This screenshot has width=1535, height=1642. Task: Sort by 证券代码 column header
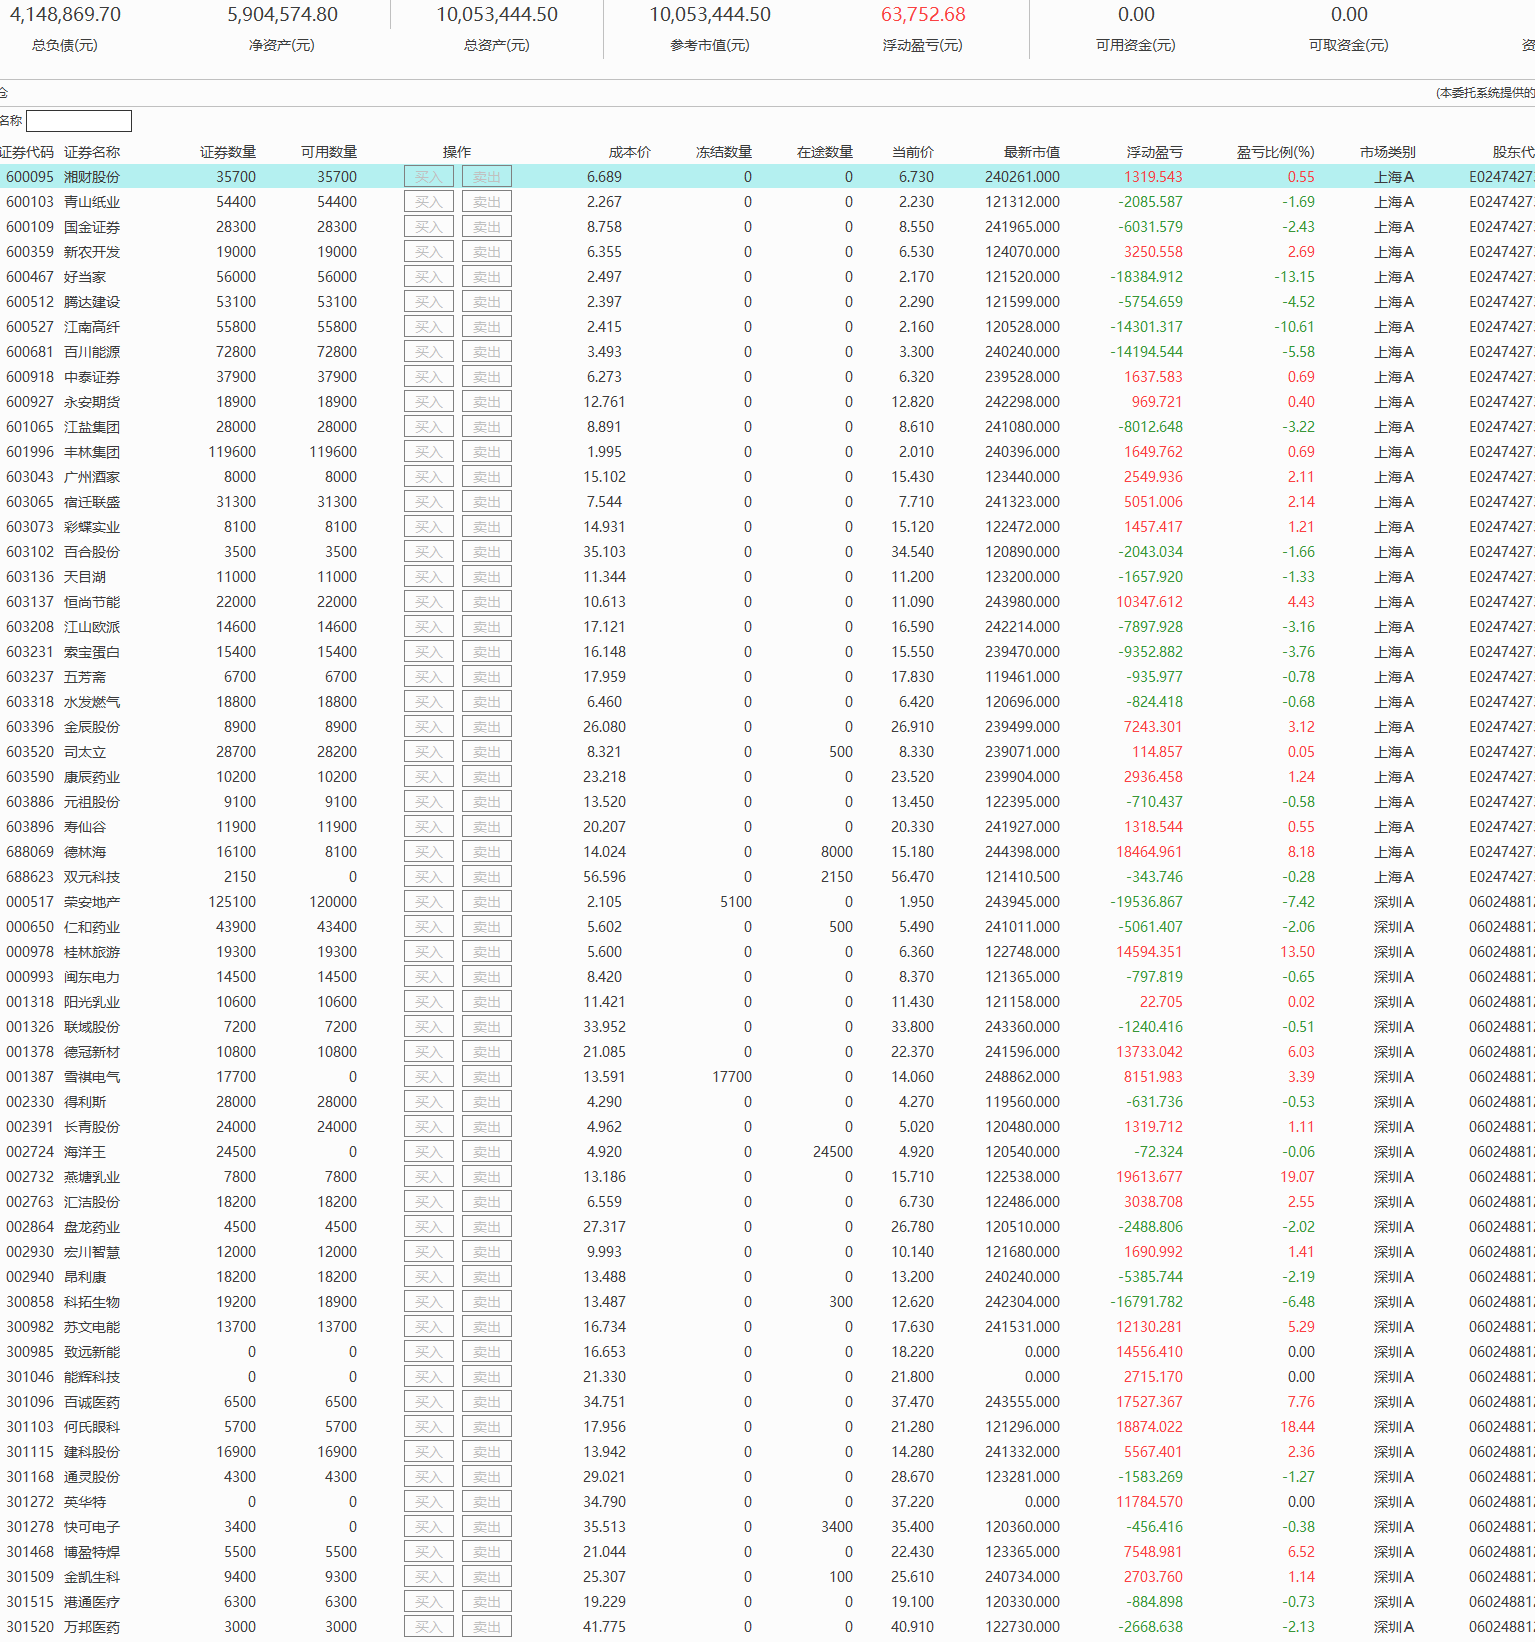coord(27,152)
